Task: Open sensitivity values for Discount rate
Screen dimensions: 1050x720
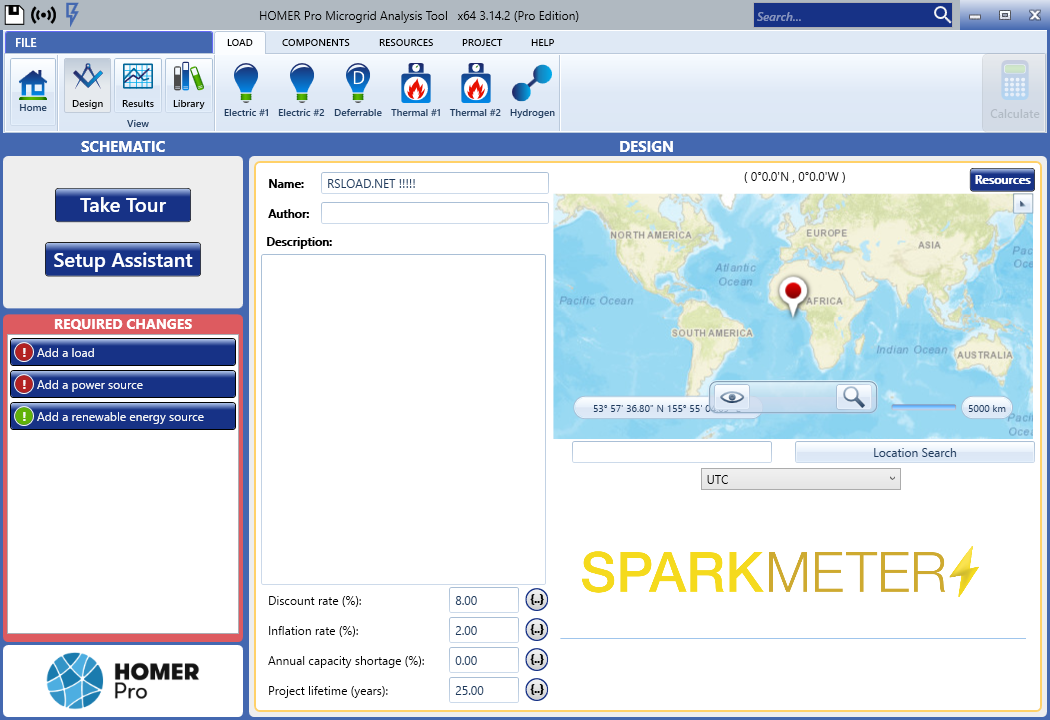Action: (x=536, y=599)
